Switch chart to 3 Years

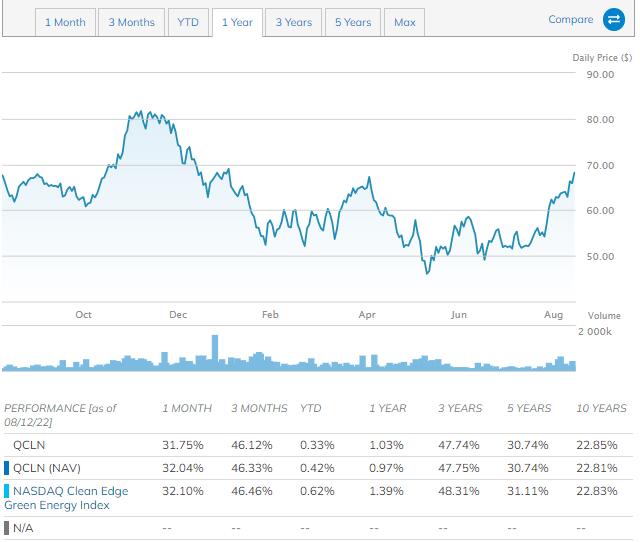[293, 22]
